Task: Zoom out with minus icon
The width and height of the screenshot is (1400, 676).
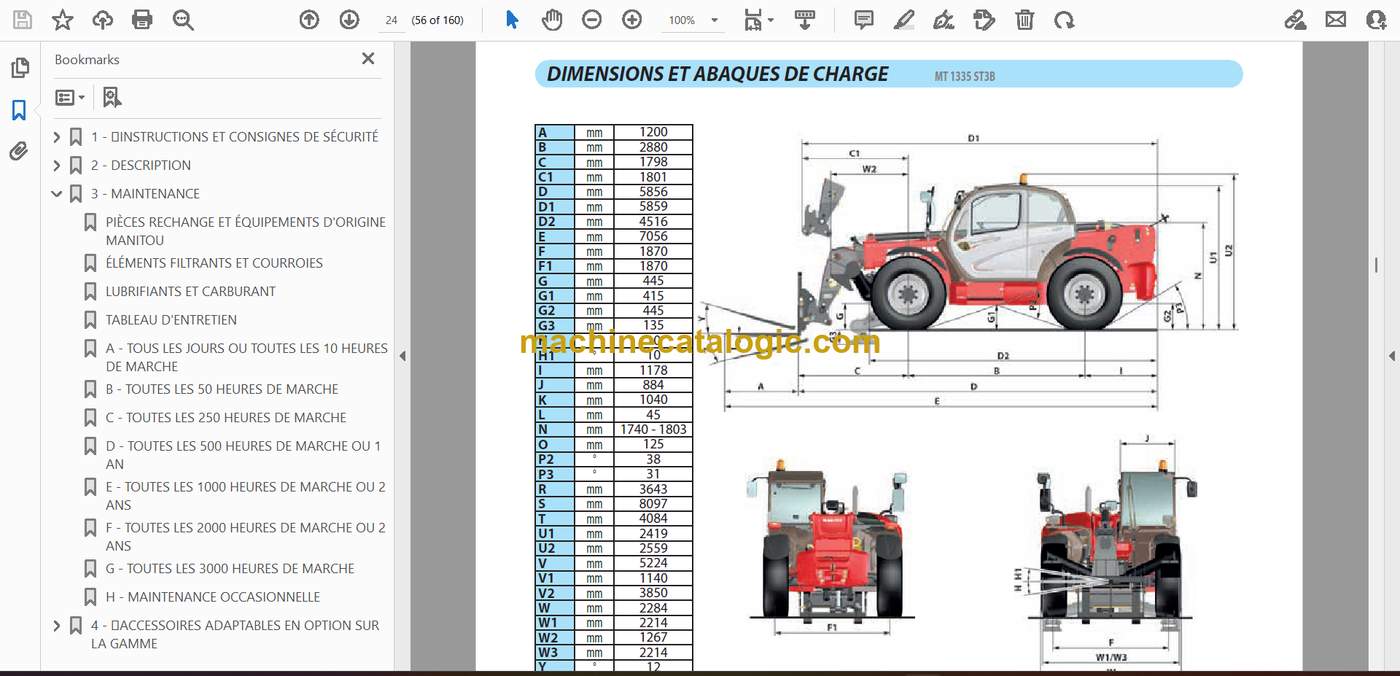Action: coord(592,19)
